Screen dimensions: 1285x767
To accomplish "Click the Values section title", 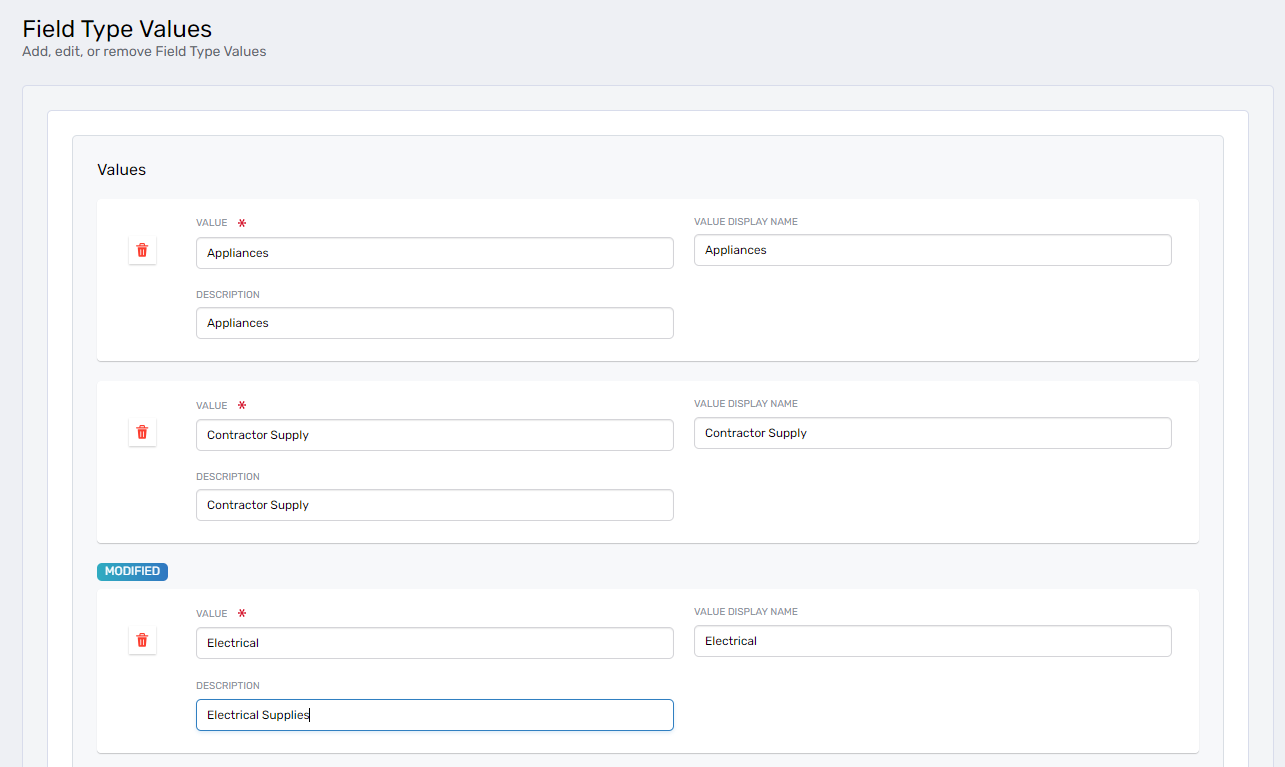I will [x=121, y=170].
